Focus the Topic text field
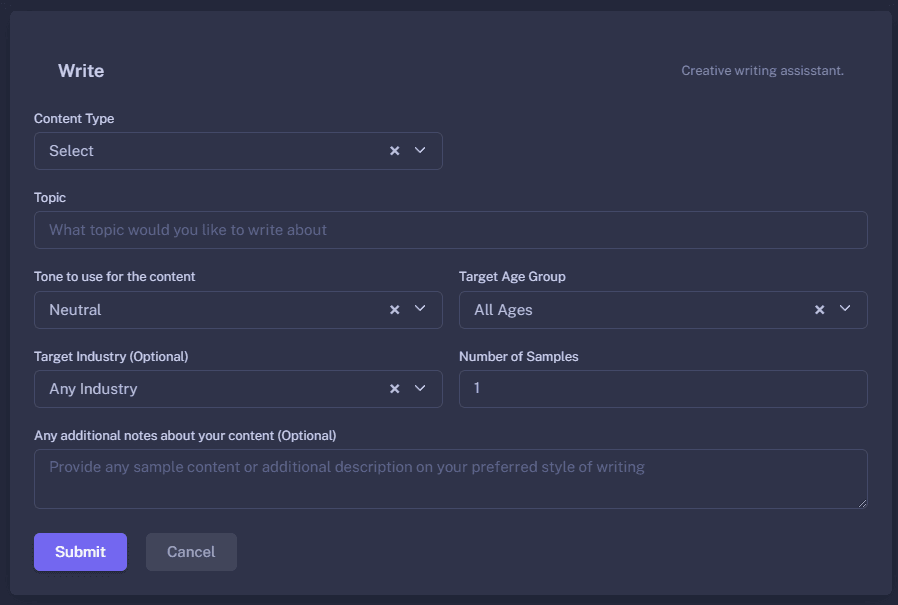The image size is (898, 605). (450, 230)
